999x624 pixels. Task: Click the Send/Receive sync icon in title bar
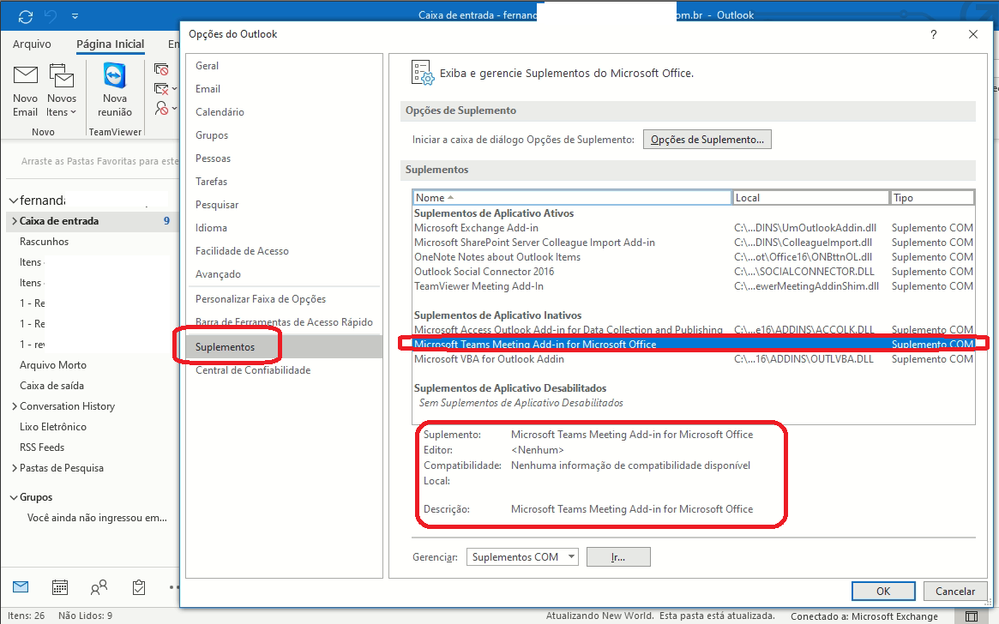pyautogui.click(x=25, y=17)
